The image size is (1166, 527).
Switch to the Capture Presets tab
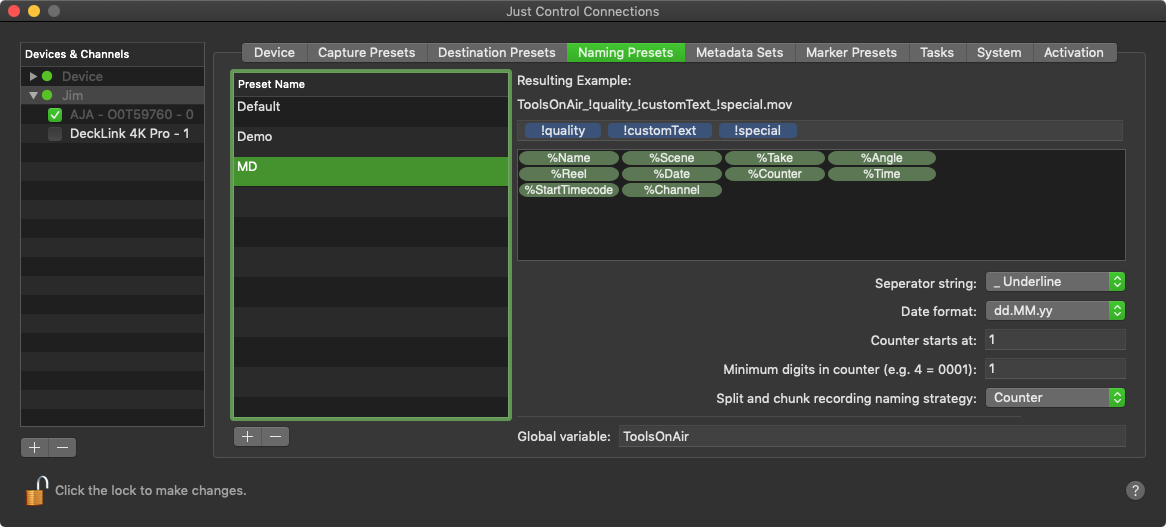(x=367, y=53)
